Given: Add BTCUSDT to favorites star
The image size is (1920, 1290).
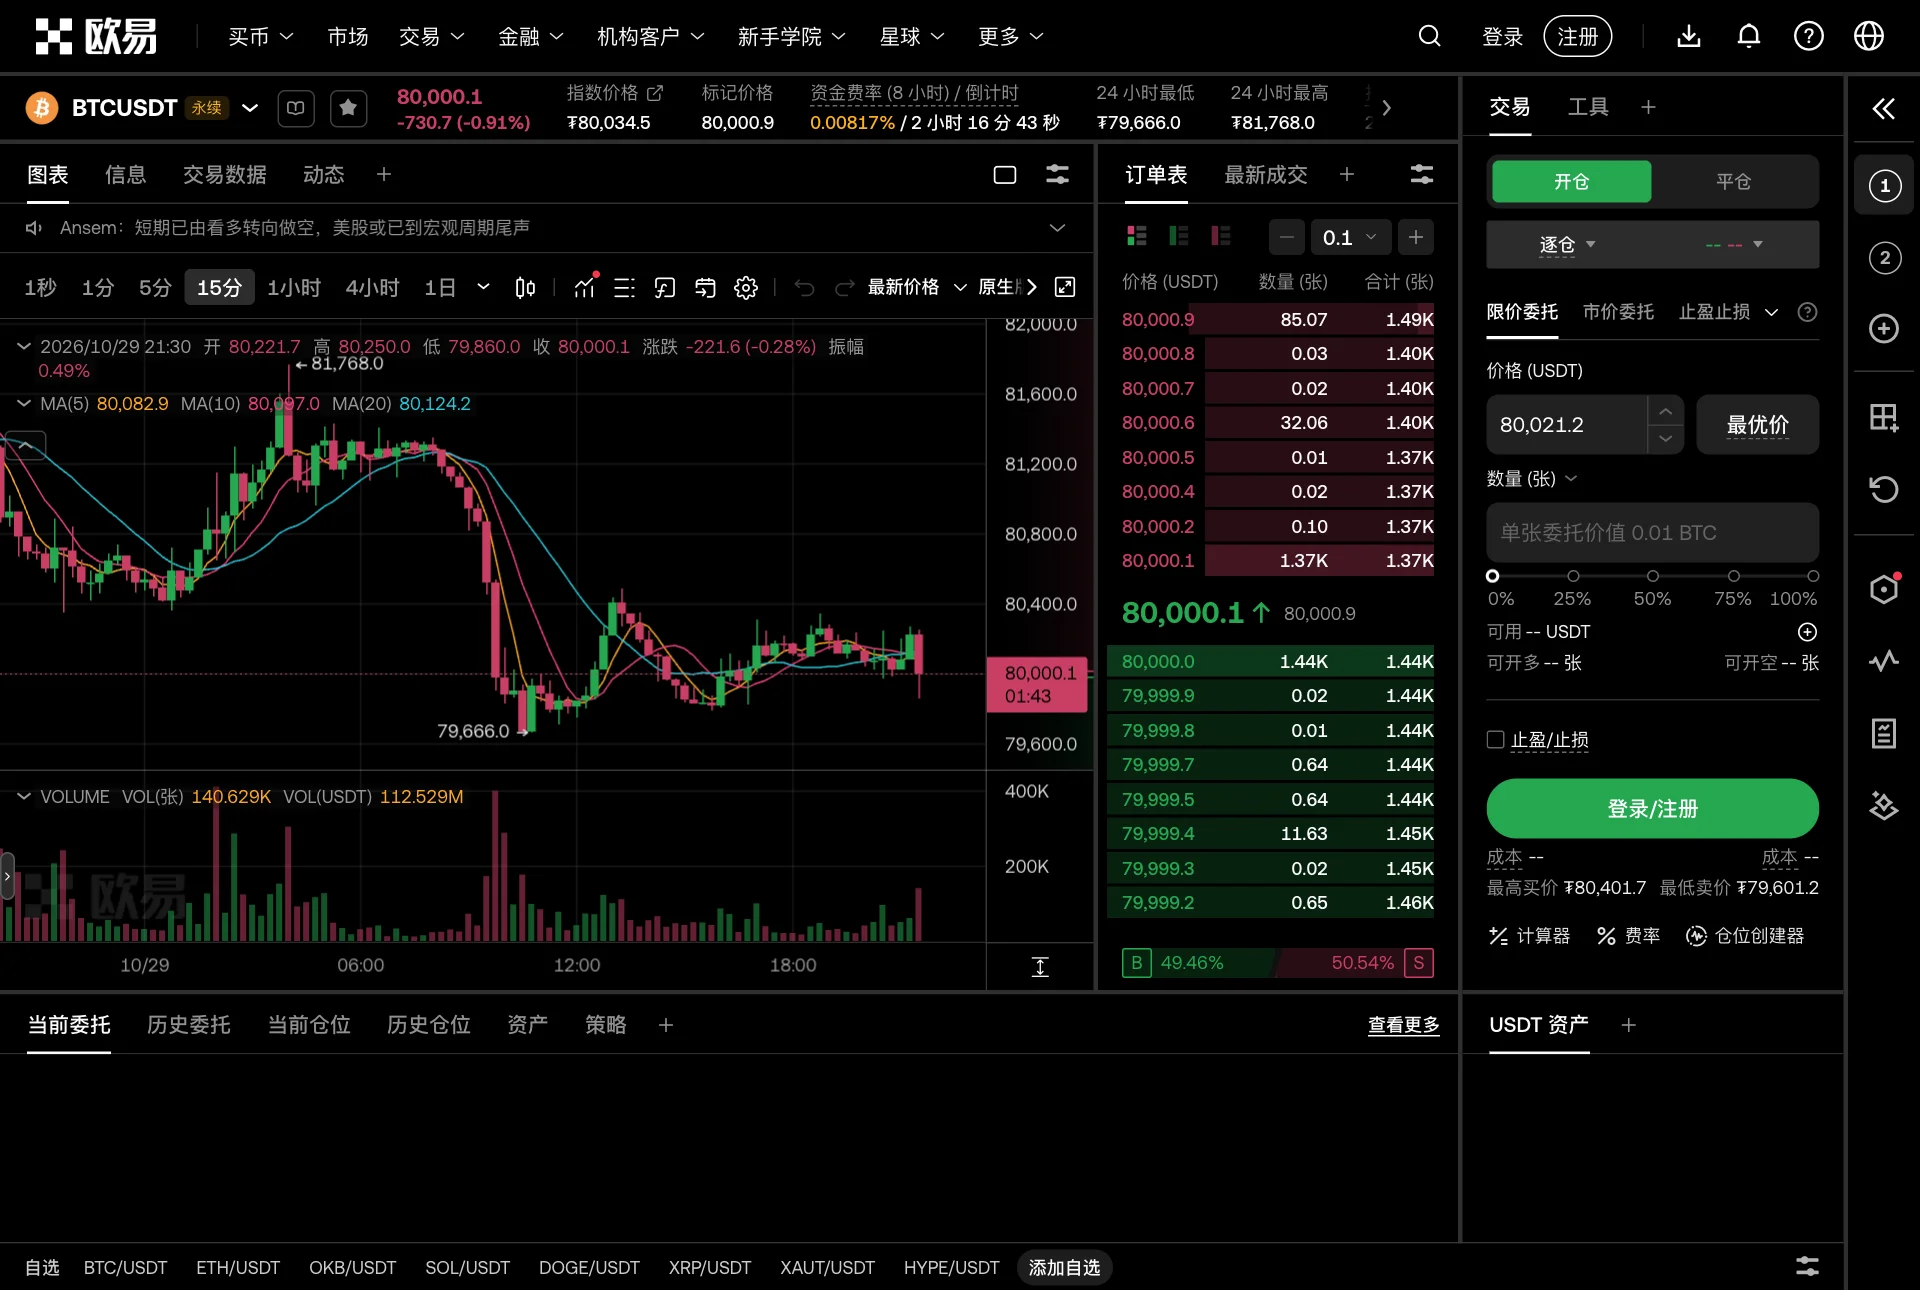Looking at the screenshot, I should click(x=348, y=108).
